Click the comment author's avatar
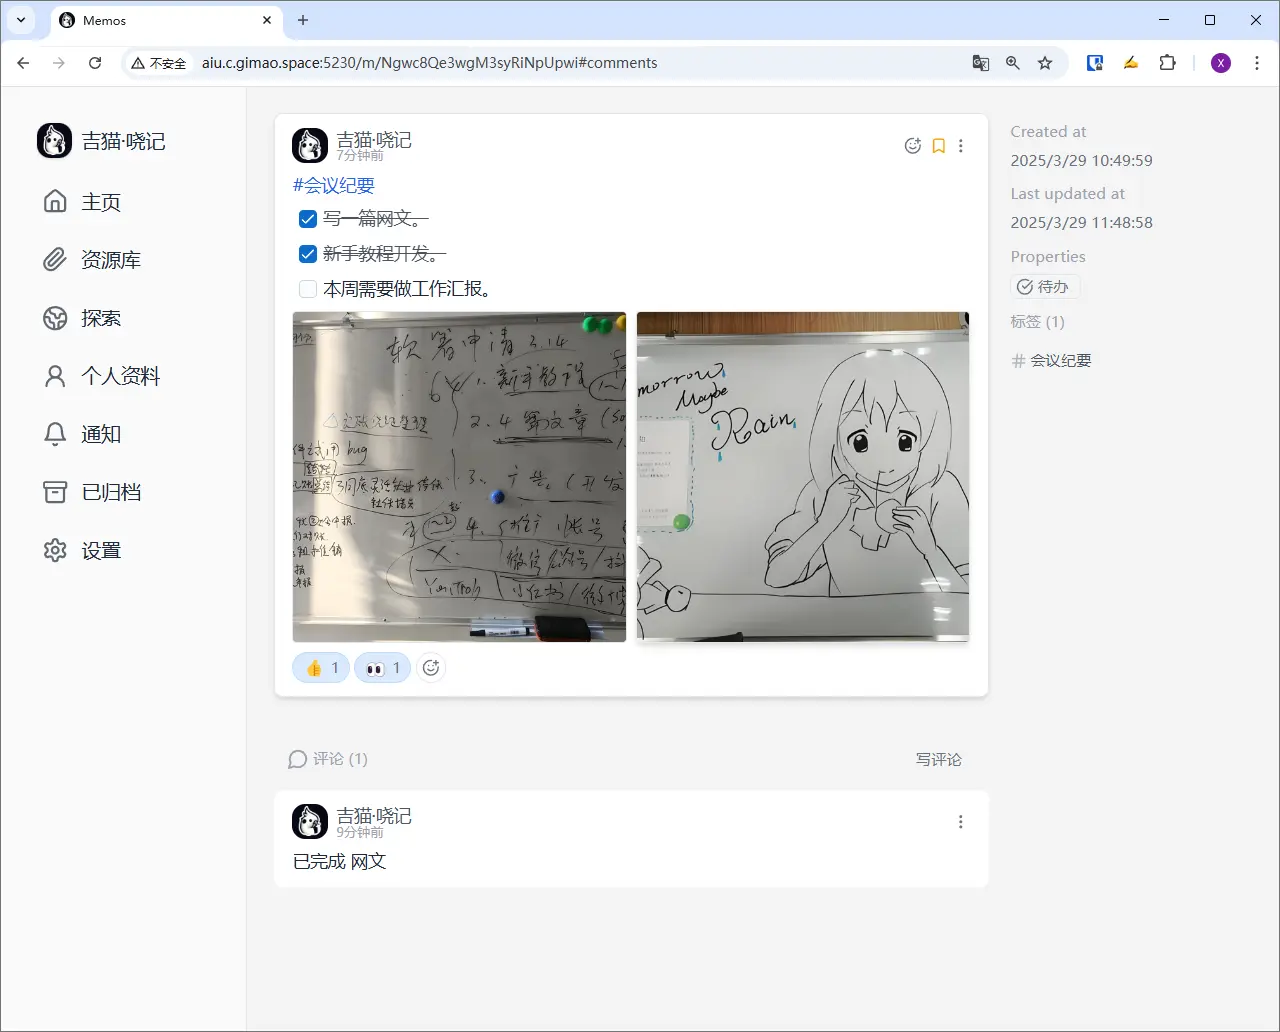This screenshot has width=1280, height=1032. [310, 822]
